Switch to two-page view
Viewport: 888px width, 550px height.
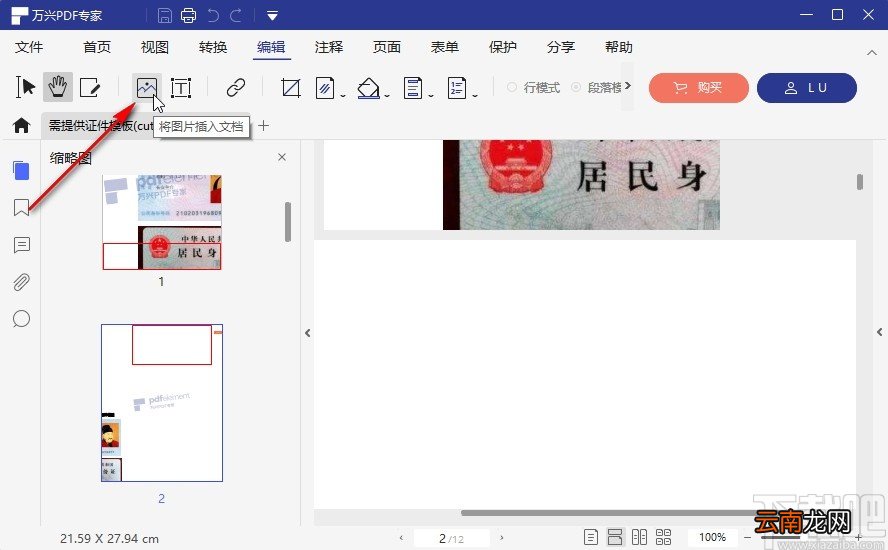click(x=639, y=538)
